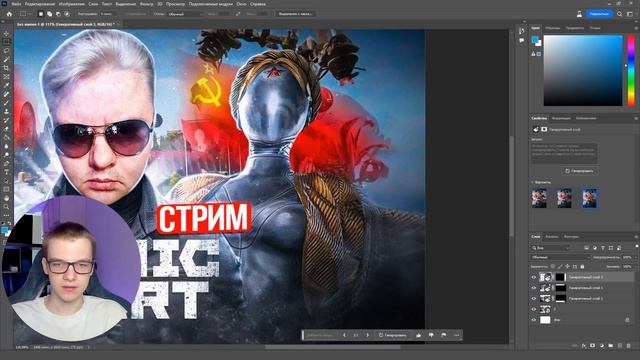Click the thumbs-down icon in contextual task bar
640x360 pixels.
tap(431, 335)
